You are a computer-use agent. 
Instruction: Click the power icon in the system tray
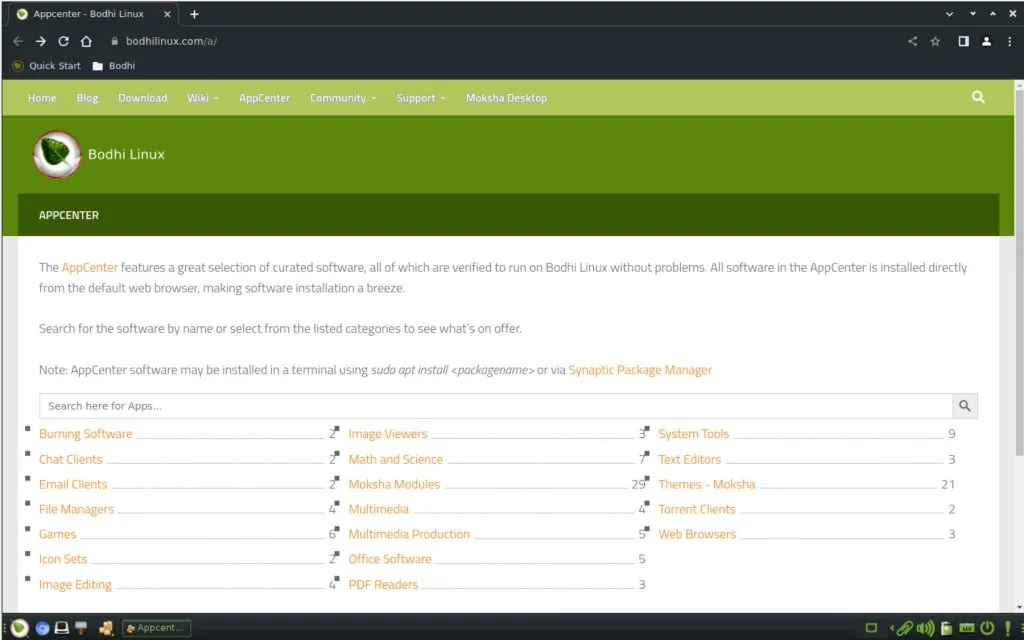coord(987,628)
